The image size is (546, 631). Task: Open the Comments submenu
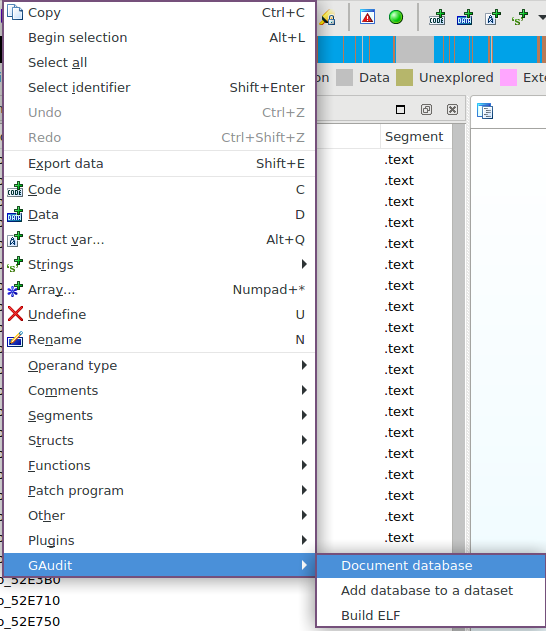[159, 390]
